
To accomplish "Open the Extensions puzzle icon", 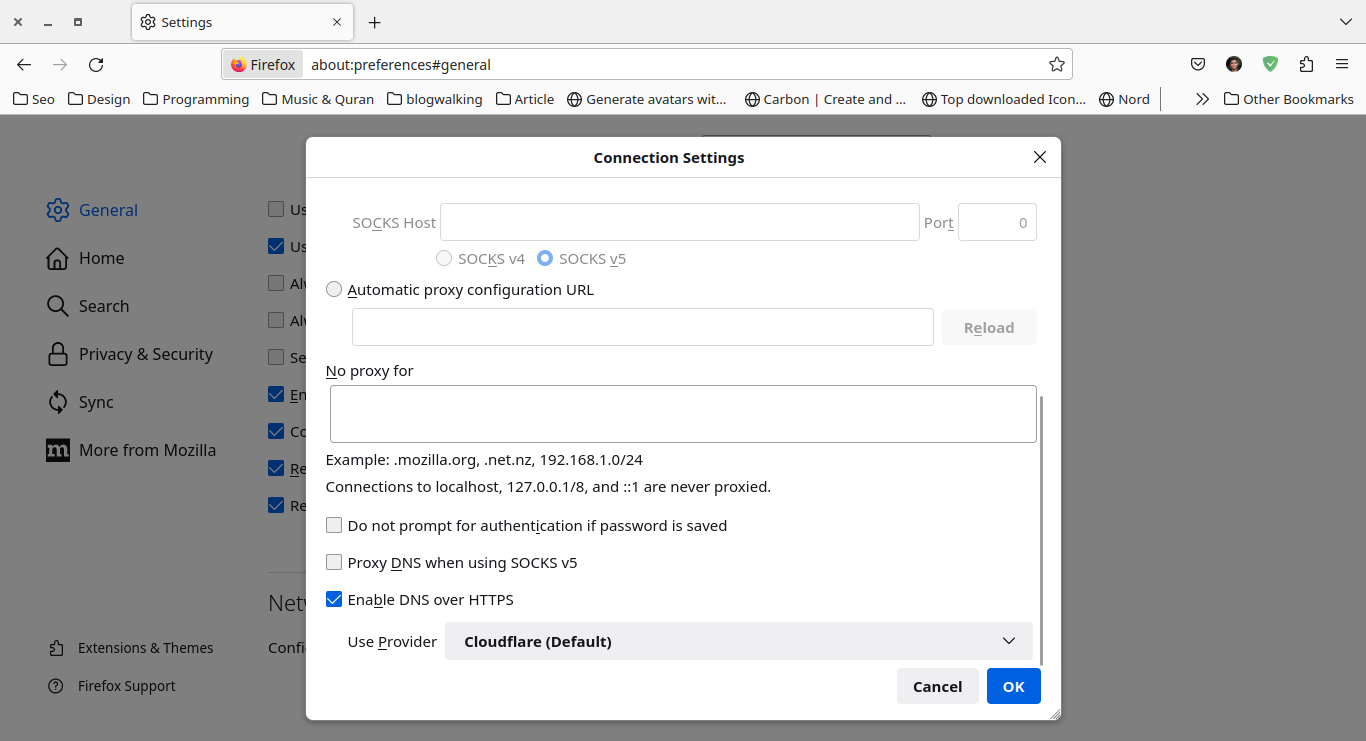I will pos(1306,63).
